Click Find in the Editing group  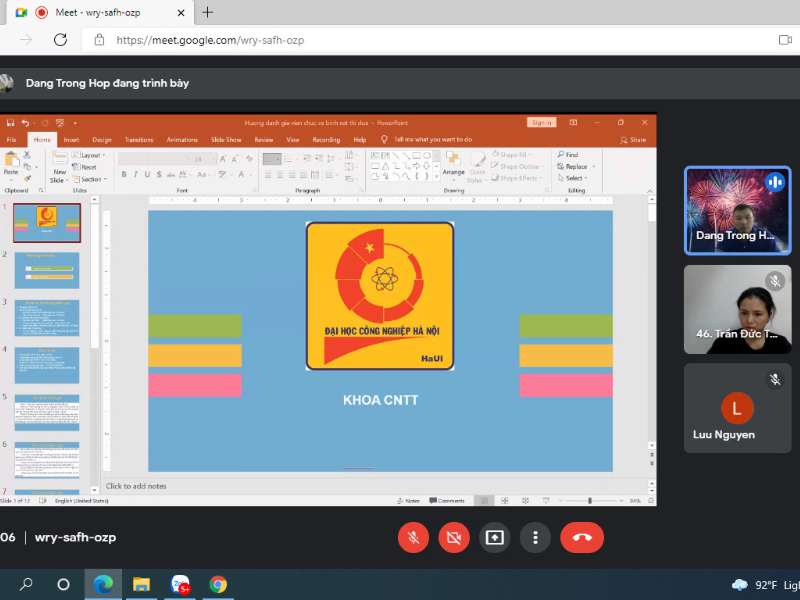pos(571,155)
